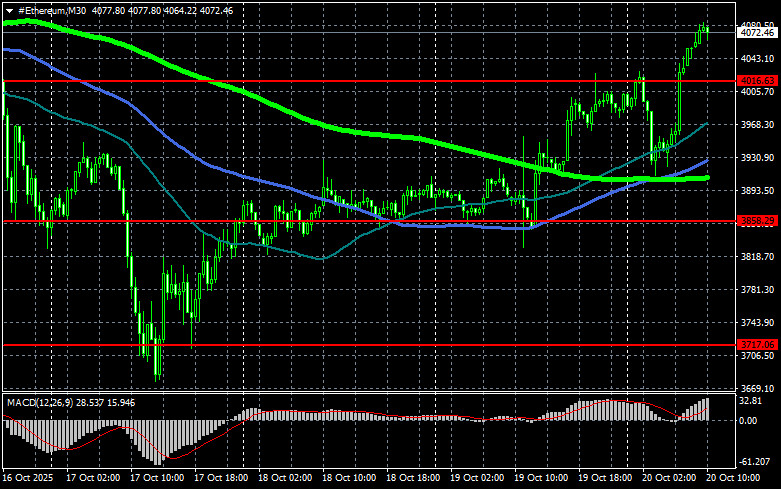Click the 3706.50 price axis value
Screen dimensions: 781x489
tap(757, 356)
